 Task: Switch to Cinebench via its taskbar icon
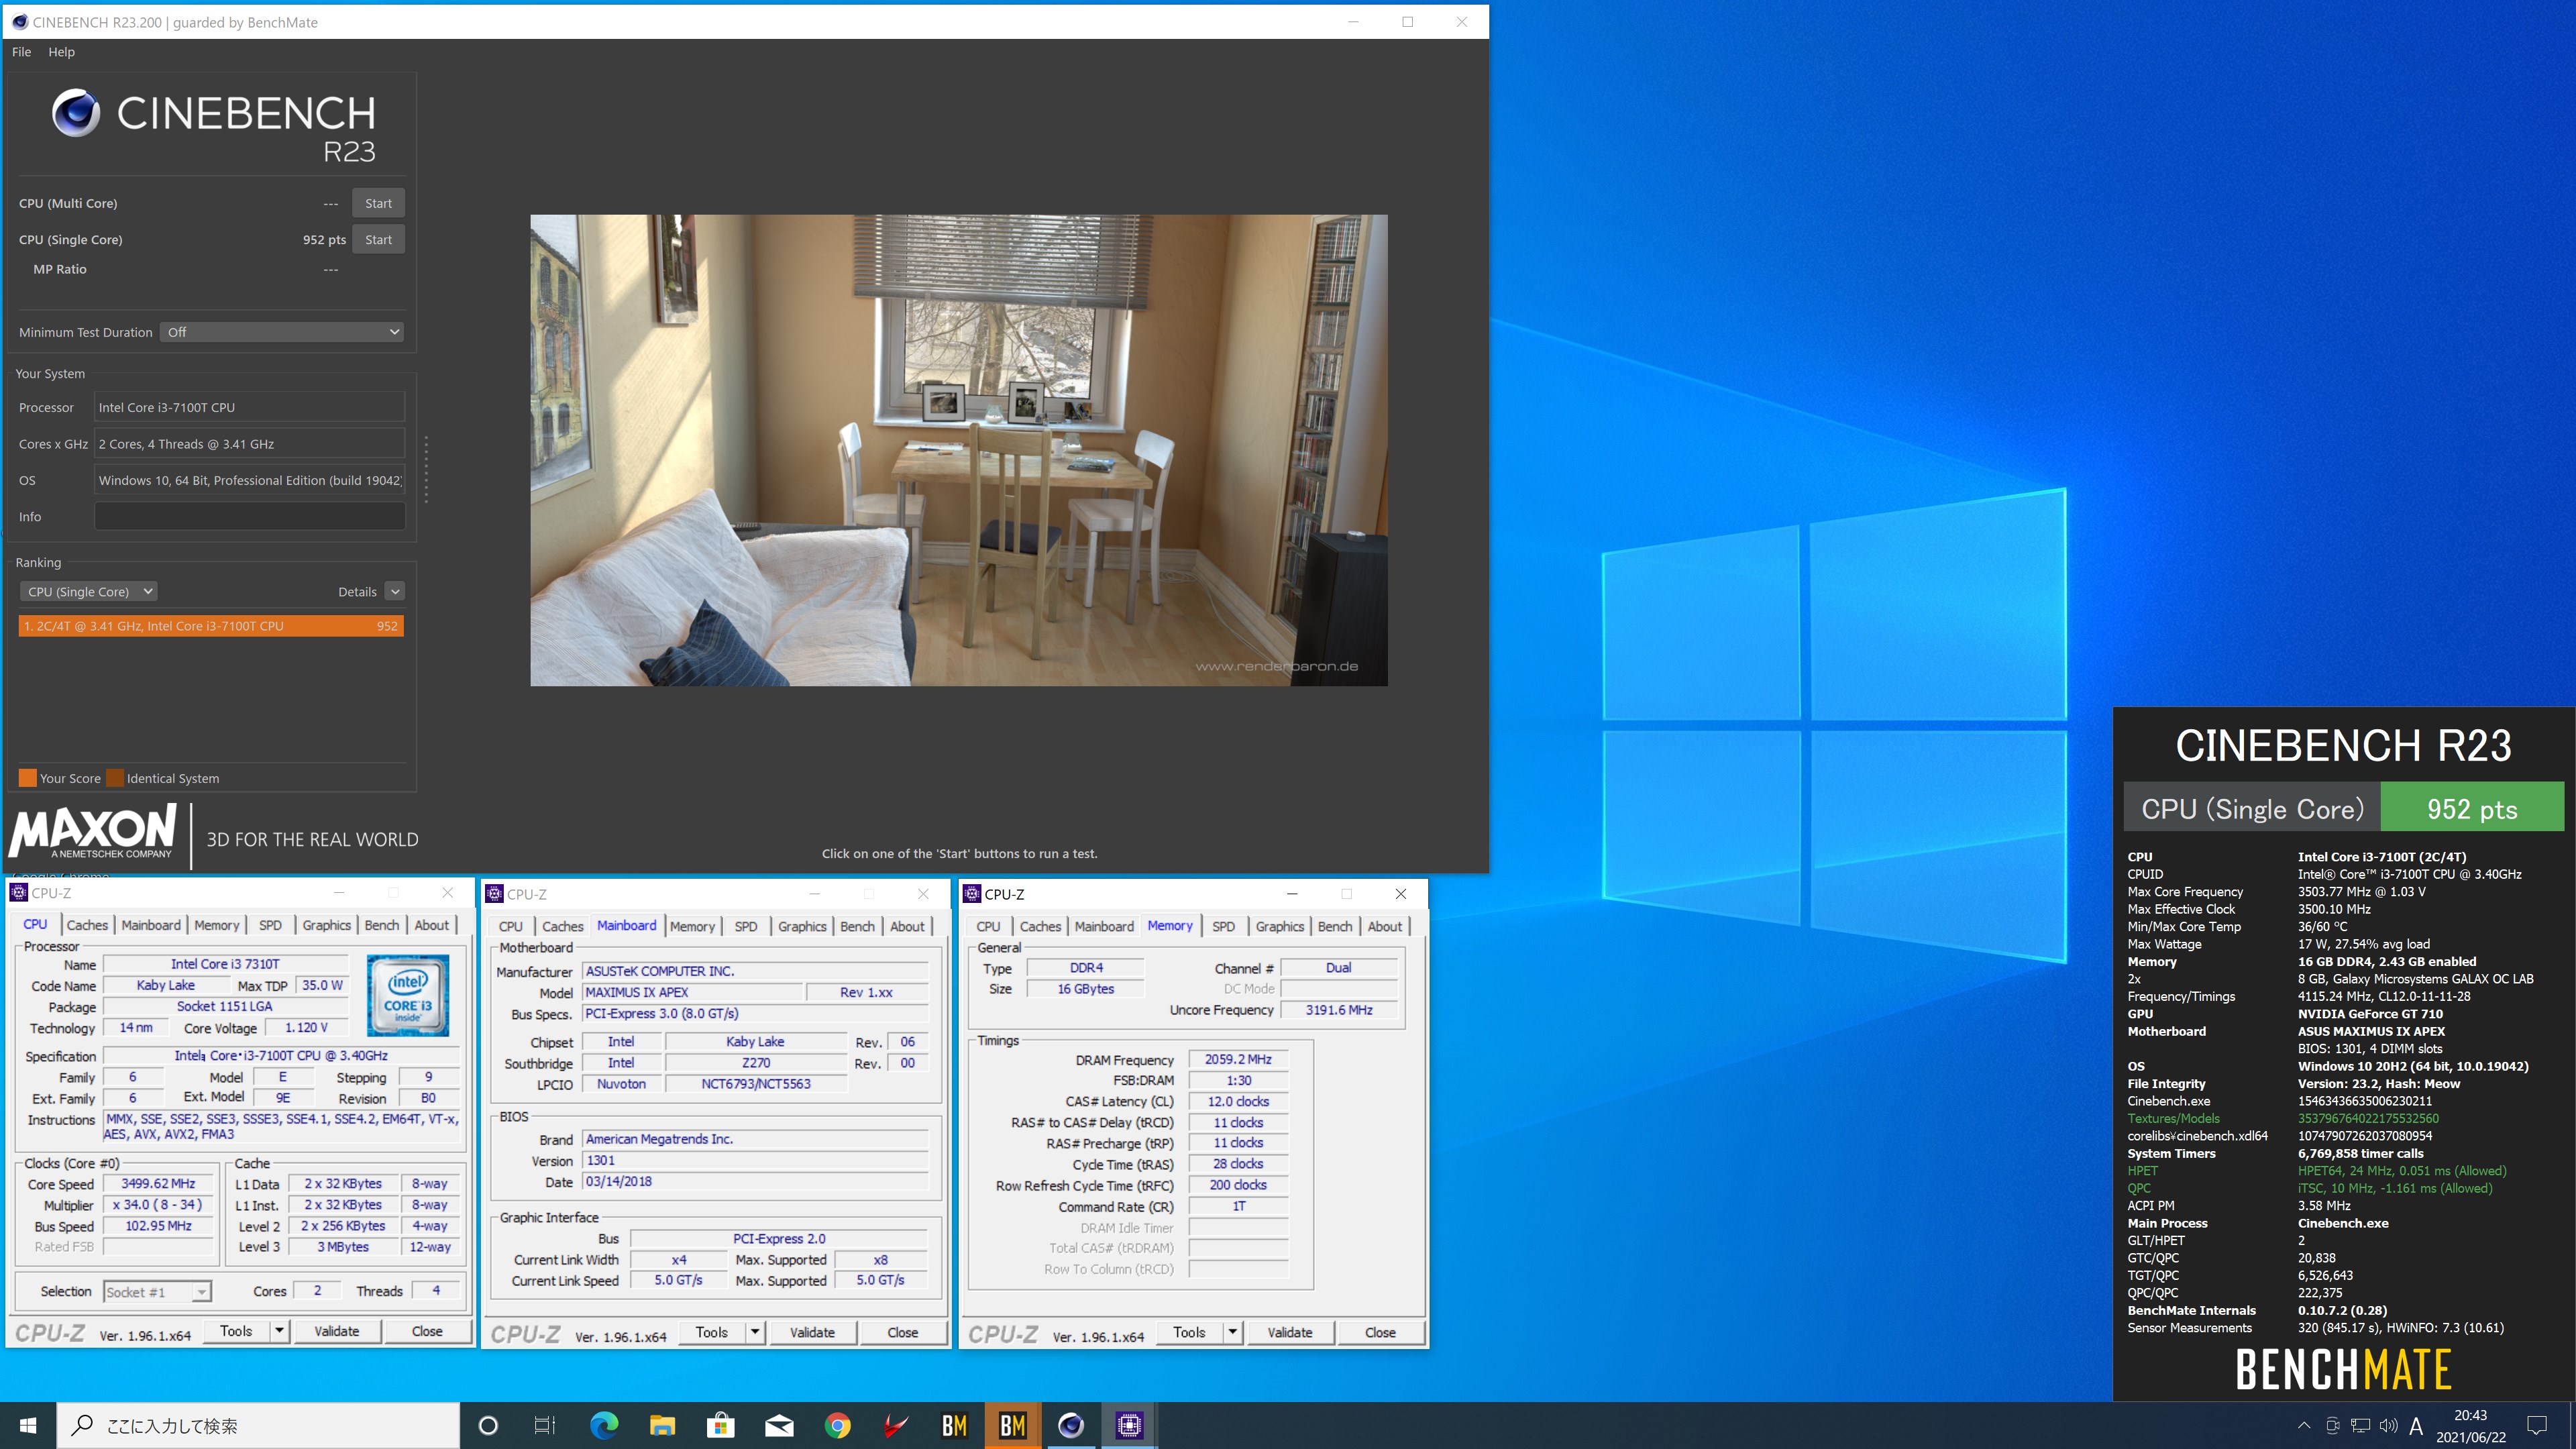[1070, 1425]
